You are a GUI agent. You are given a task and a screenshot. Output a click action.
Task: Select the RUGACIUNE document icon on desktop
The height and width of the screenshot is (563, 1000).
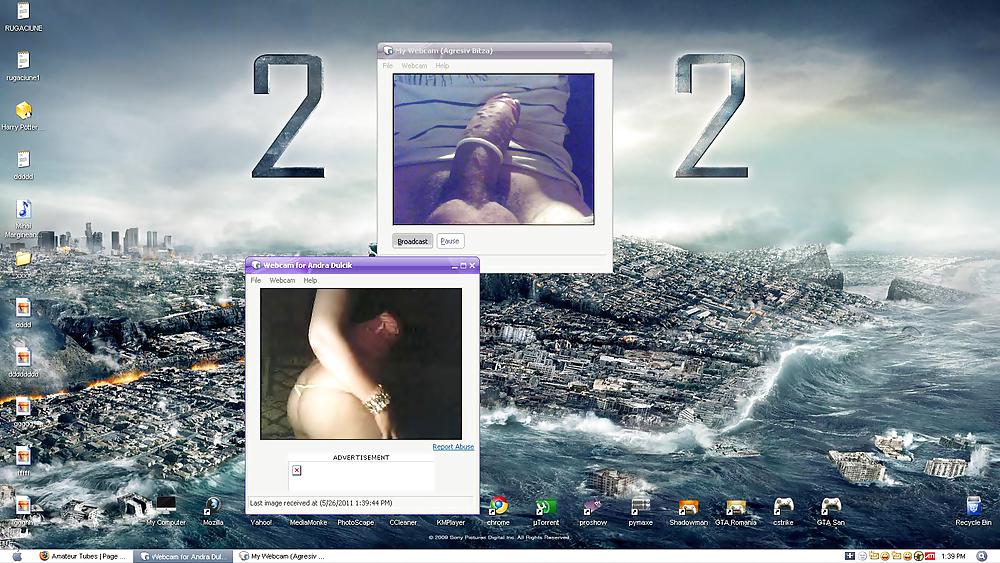click(x=24, y=11)
